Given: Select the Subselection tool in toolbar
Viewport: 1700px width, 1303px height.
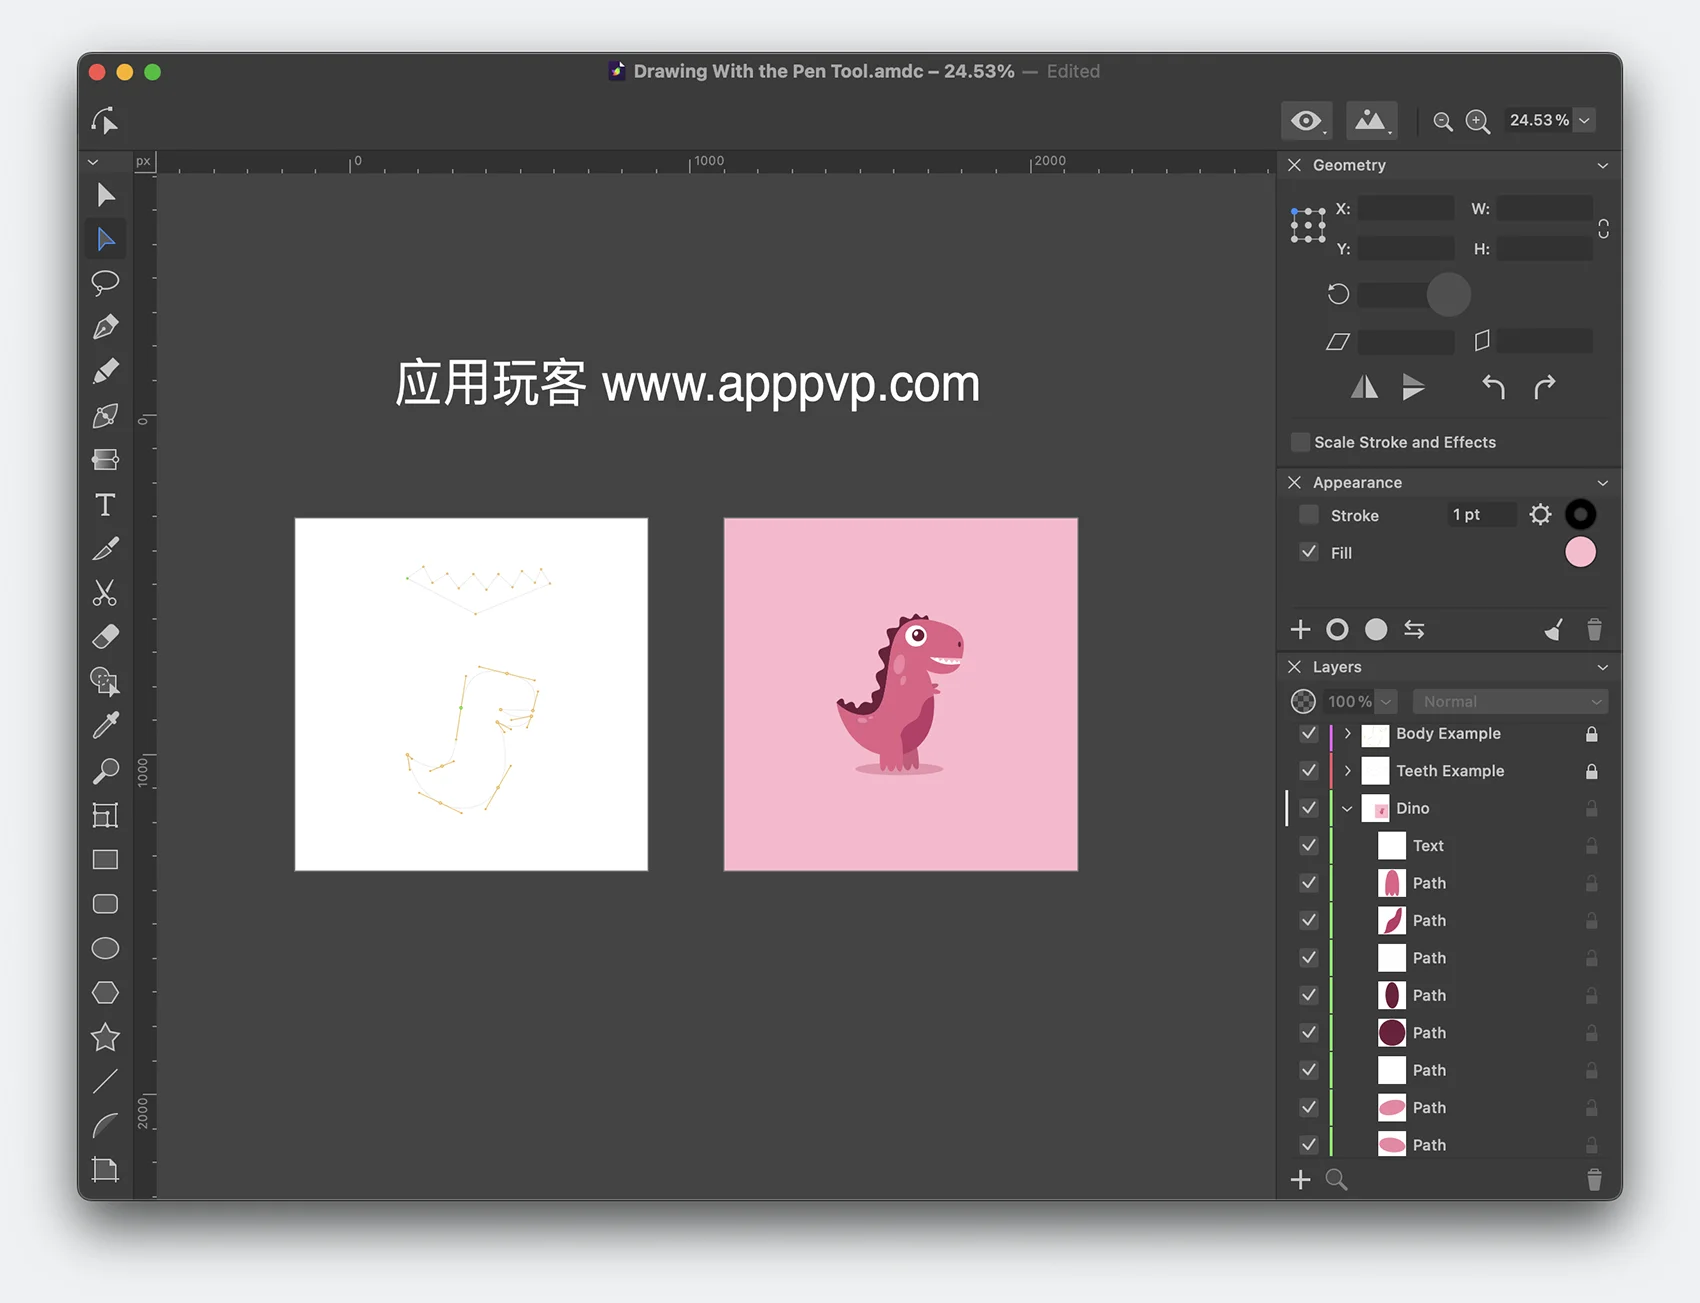Looking at the screenshot, I should 105,239.
